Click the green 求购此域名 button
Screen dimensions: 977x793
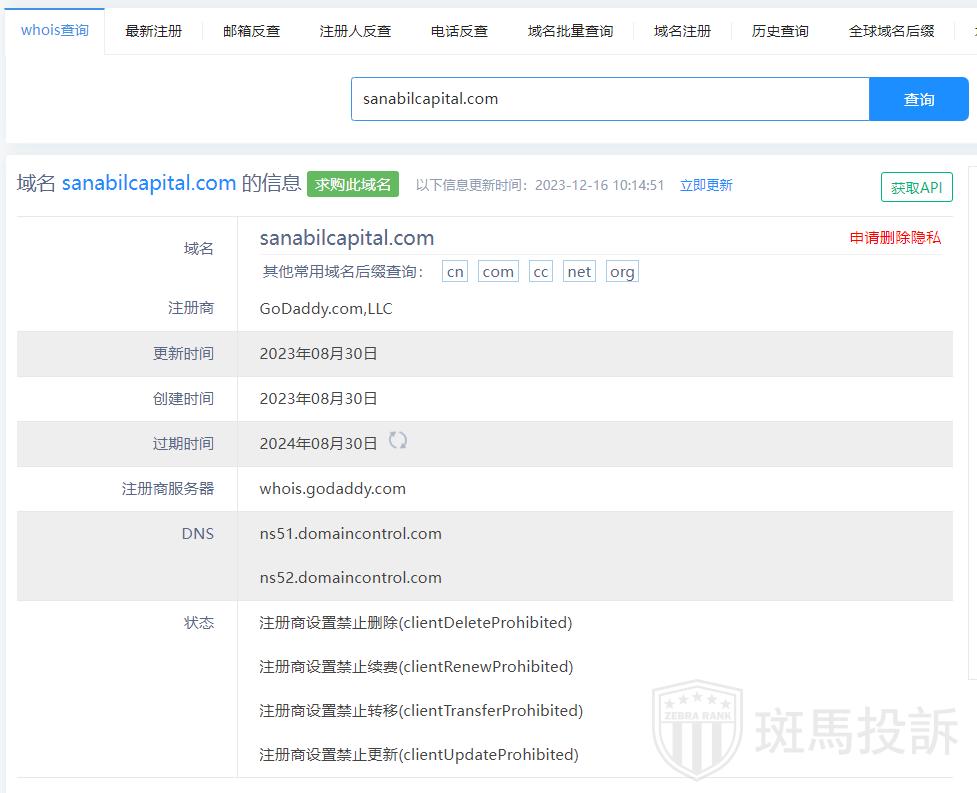[x=353, y=184]
